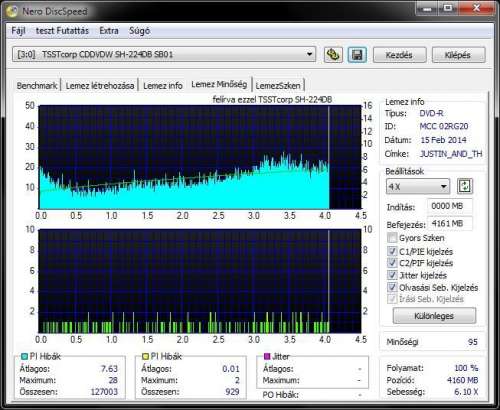Switch to the Lemez info tab
The width and height of the screenshot is (500, 410).
(x=163, y=86)
